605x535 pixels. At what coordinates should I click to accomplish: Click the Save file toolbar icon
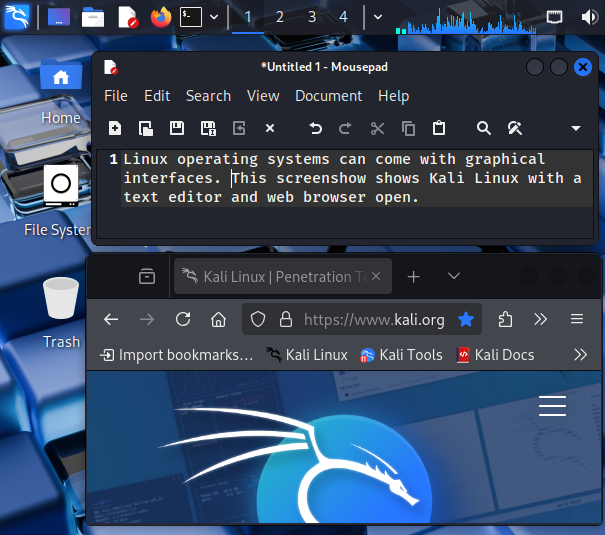(x=177, y=128)
